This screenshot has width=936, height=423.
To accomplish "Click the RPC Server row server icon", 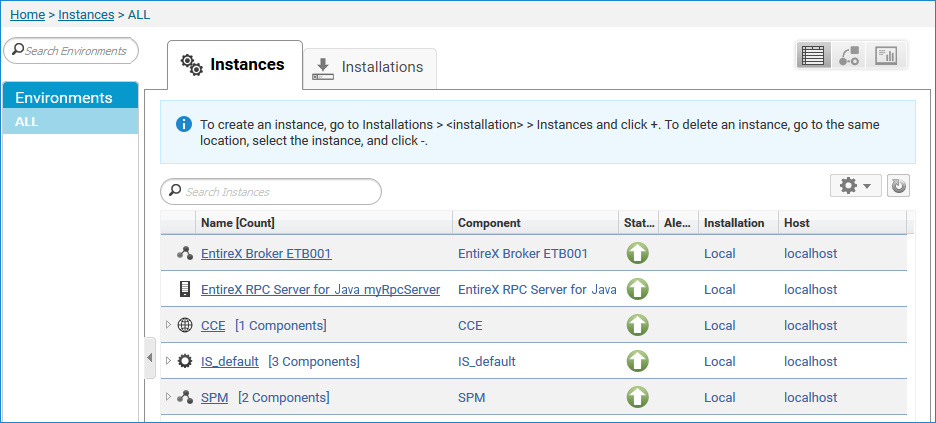I will coord(184,289).
